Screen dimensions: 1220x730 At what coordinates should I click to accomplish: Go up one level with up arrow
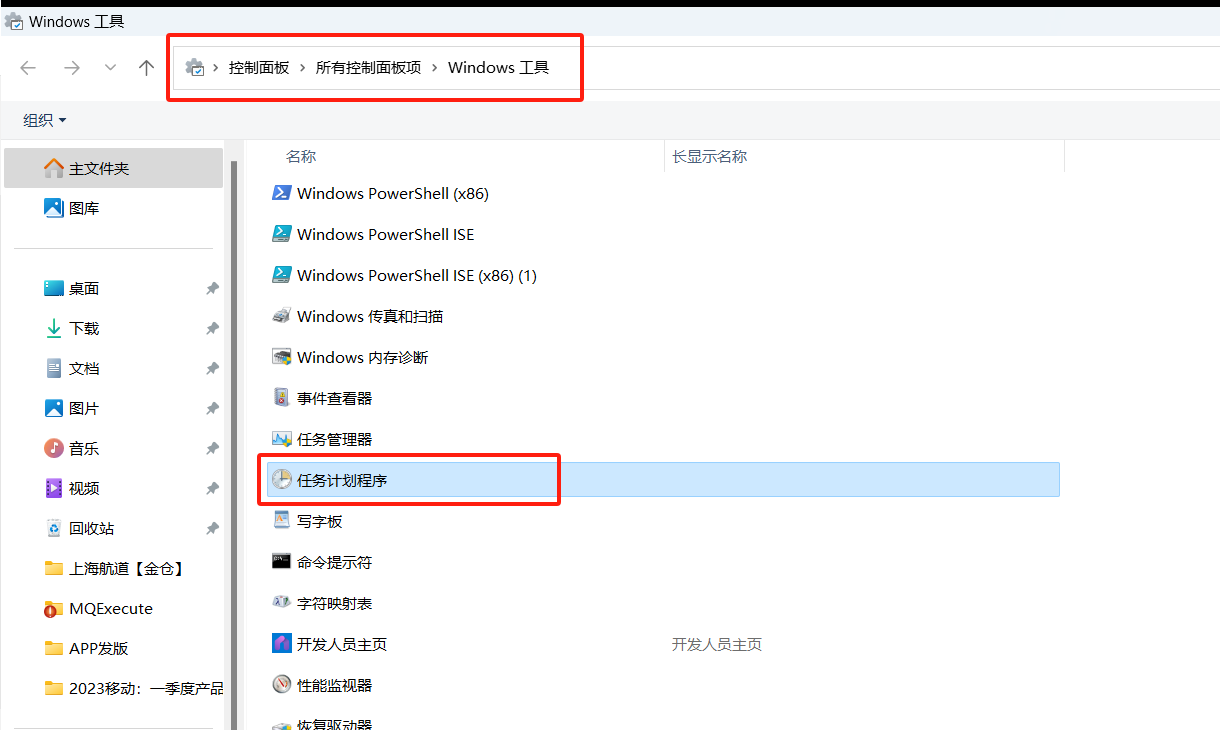point(147,67)
